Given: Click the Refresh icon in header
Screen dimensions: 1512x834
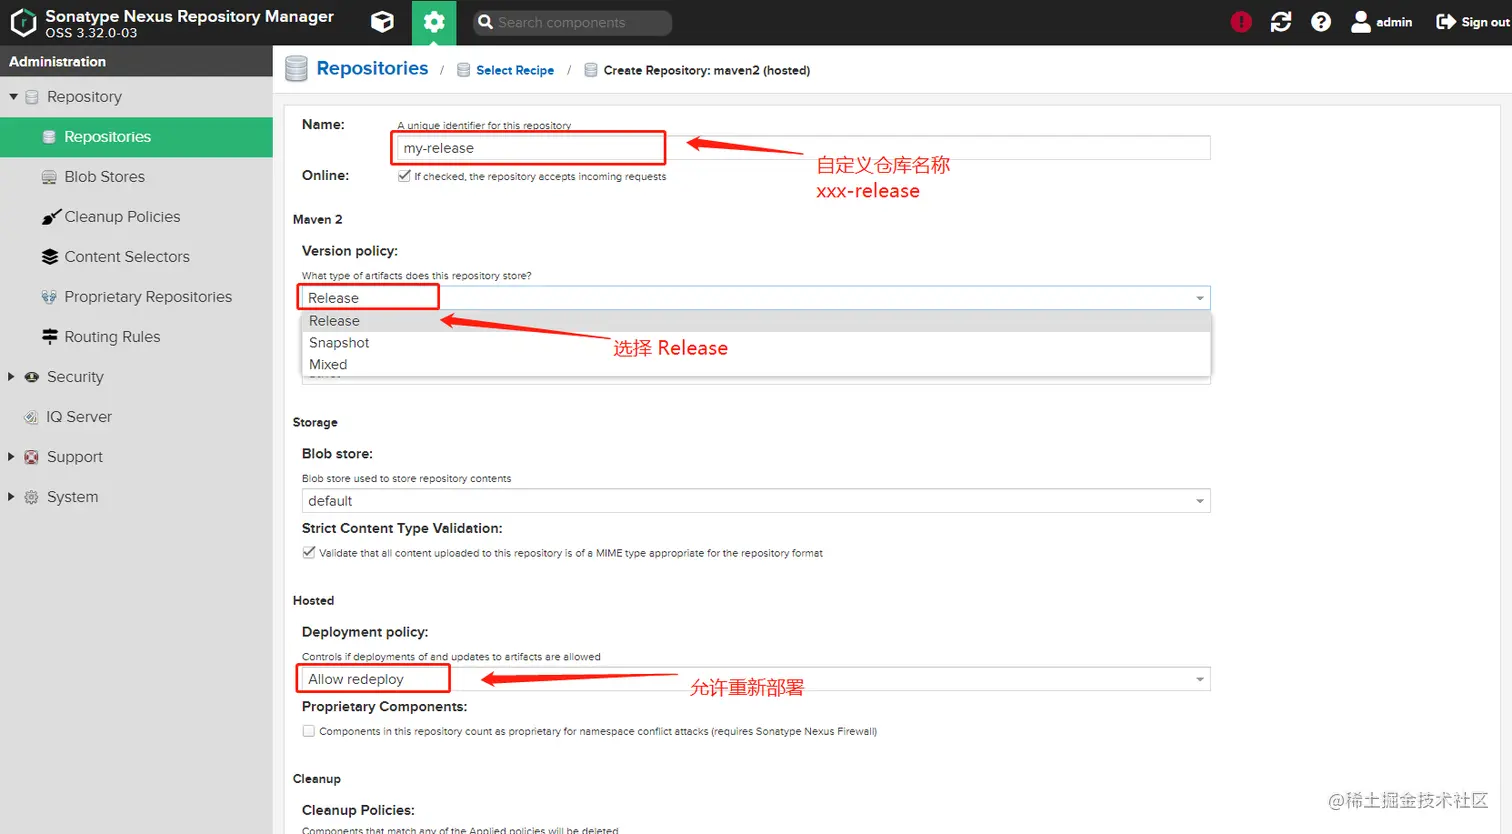Looking at the screenshot, I should [x=1281, y=22].
